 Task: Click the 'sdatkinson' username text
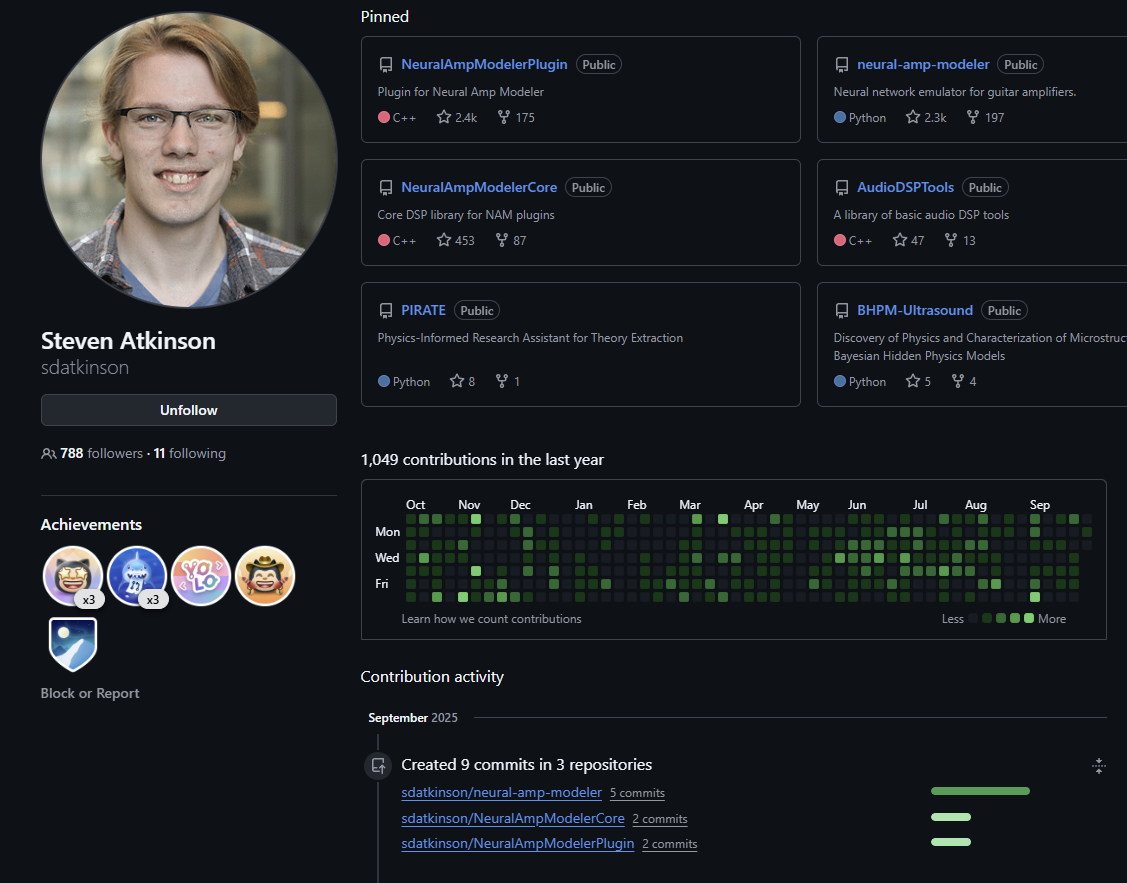click(85, 367)
